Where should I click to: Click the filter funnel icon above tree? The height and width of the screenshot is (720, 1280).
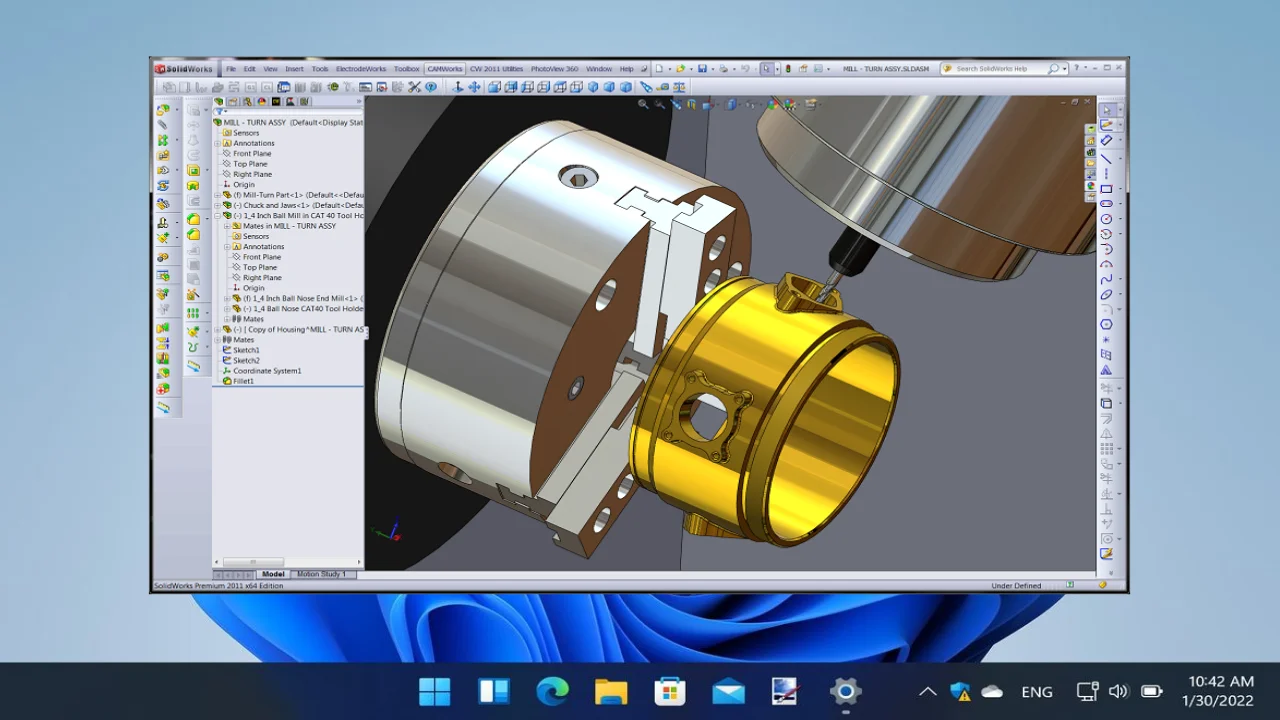click(x=218, y=111)
